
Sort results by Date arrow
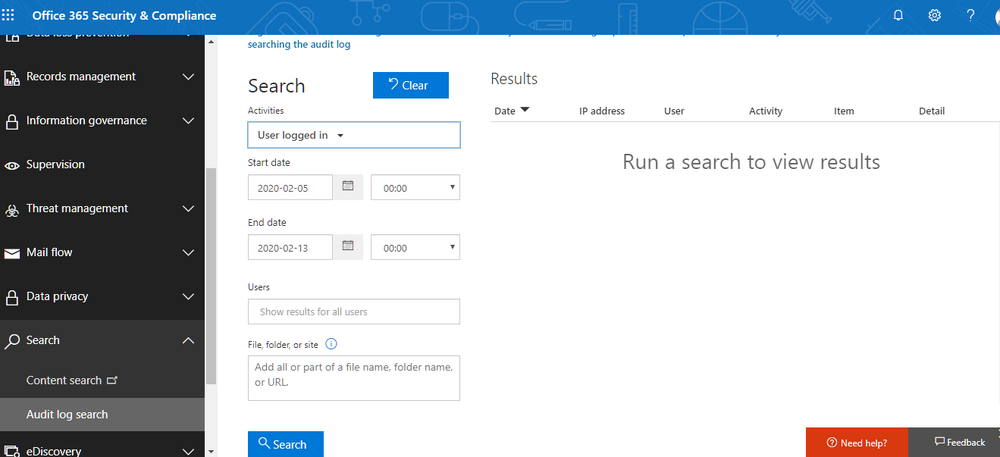[x=525, y=110]
